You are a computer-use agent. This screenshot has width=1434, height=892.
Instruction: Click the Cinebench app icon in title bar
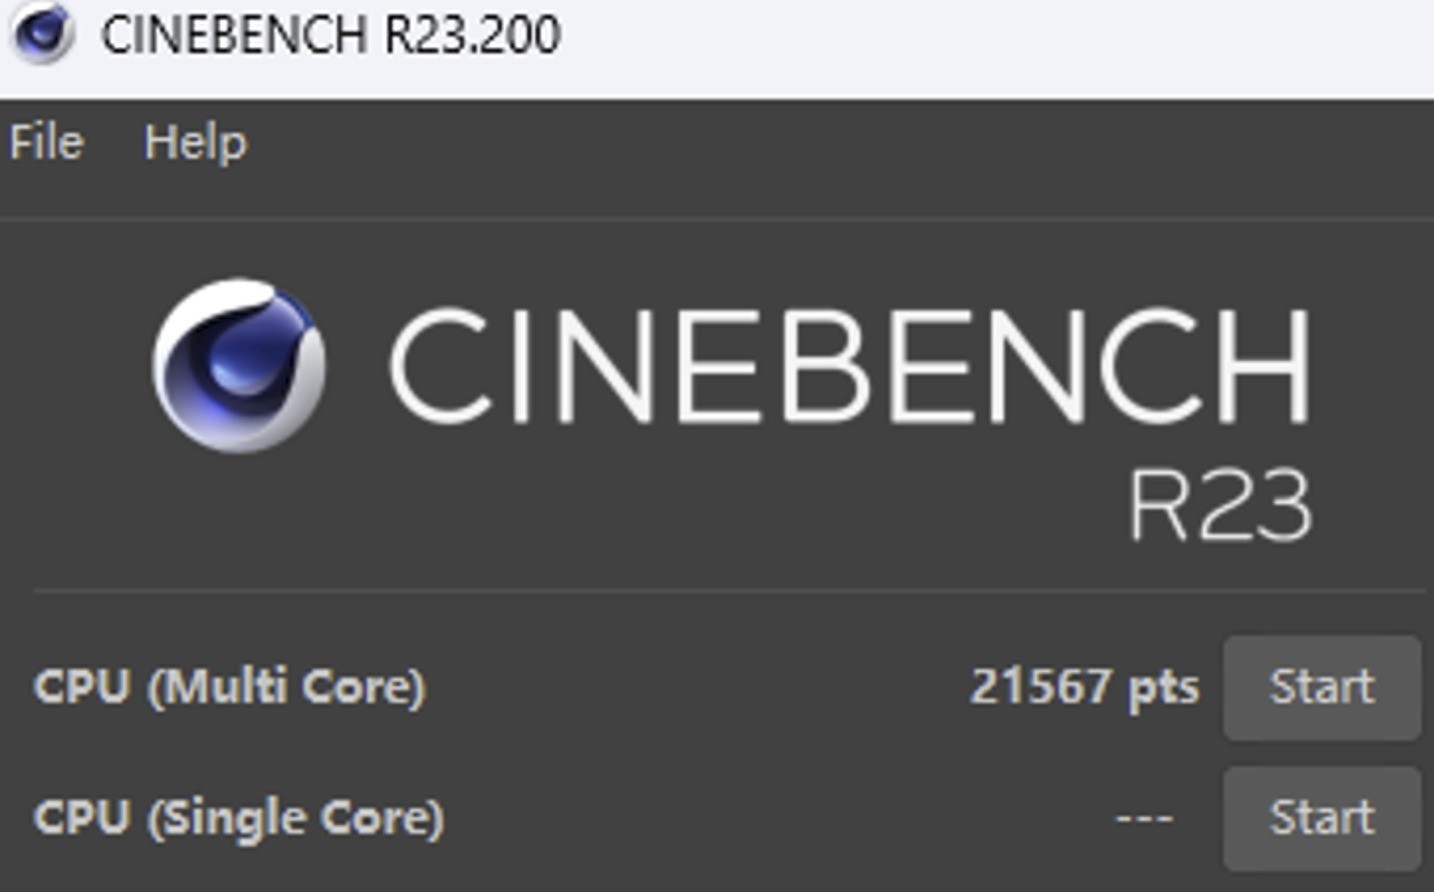pos(42,34)
